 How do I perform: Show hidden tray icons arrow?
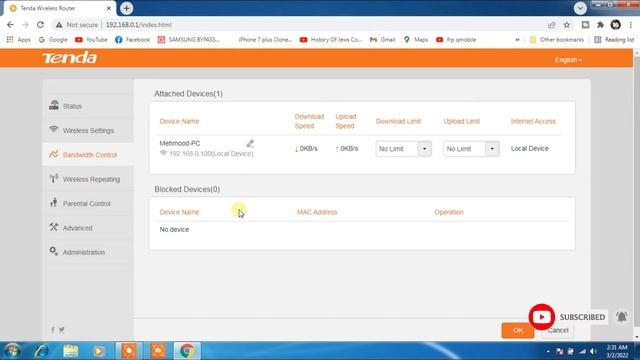[x=548, y=351]
